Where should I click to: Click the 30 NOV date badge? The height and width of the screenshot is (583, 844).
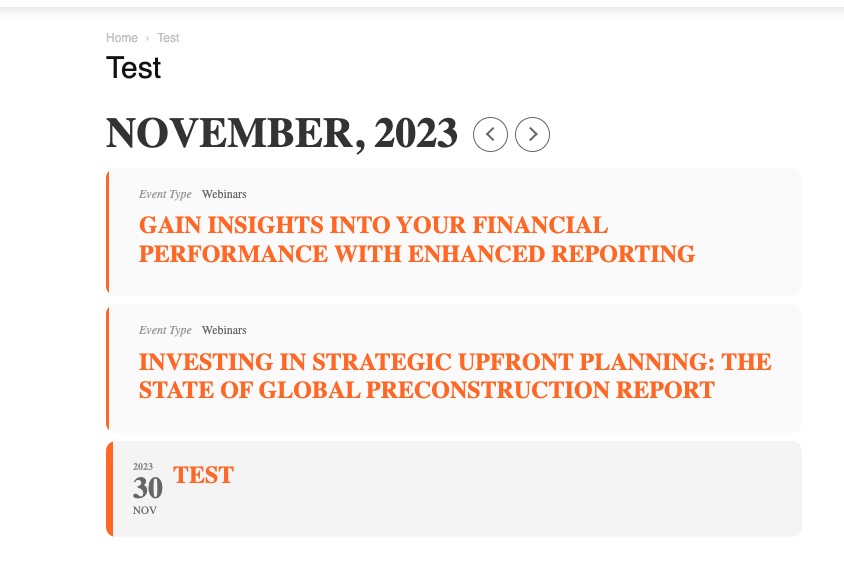point(147,488)
